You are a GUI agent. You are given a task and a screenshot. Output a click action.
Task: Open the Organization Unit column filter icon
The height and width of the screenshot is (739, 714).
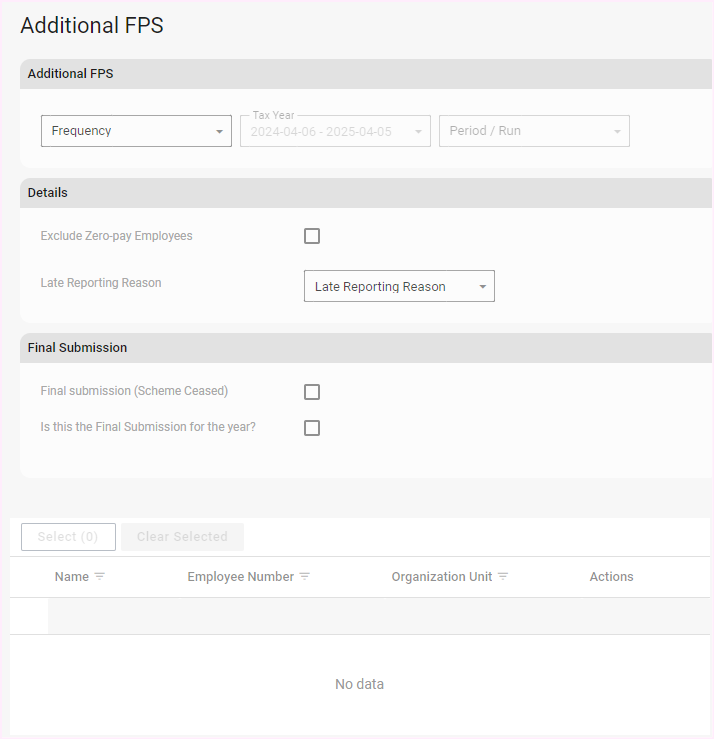[x=503, y=577]
